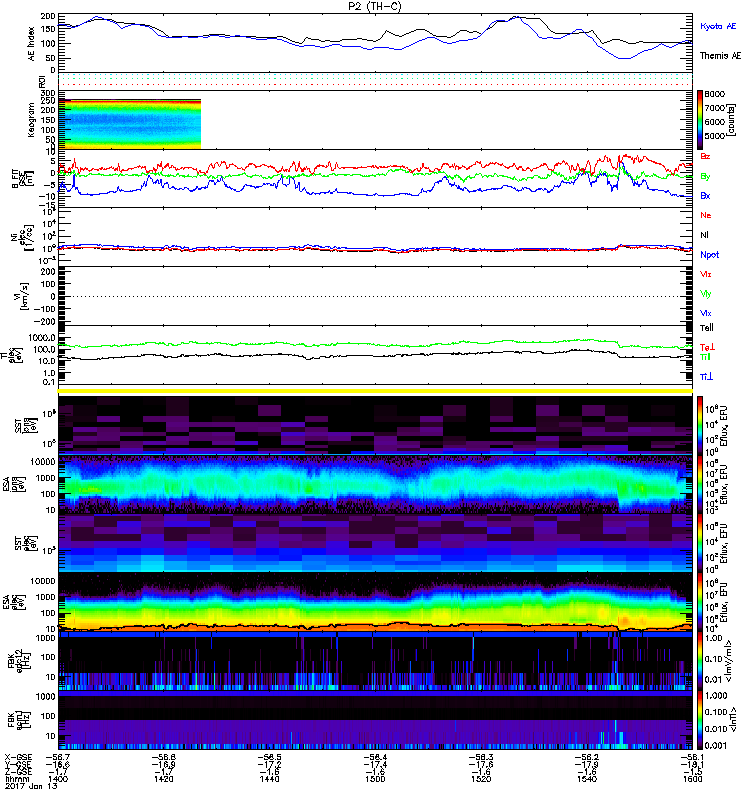Screen dimensions: 750x800
Task: Click the green By legend label
Action: 705,177
